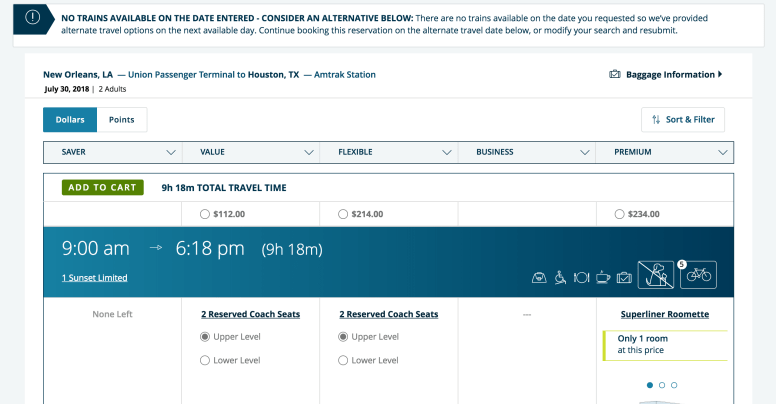Go to second Roomette carousel dot
Viewport: 776px width, 404px height.
pyautogui.click(x=662, y=385)
